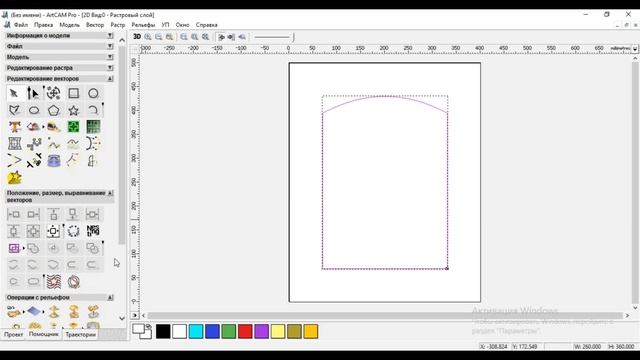Screen dimensions: 640x360
Task: Select the Ellipse drawing tool
Action: [34, 110]
